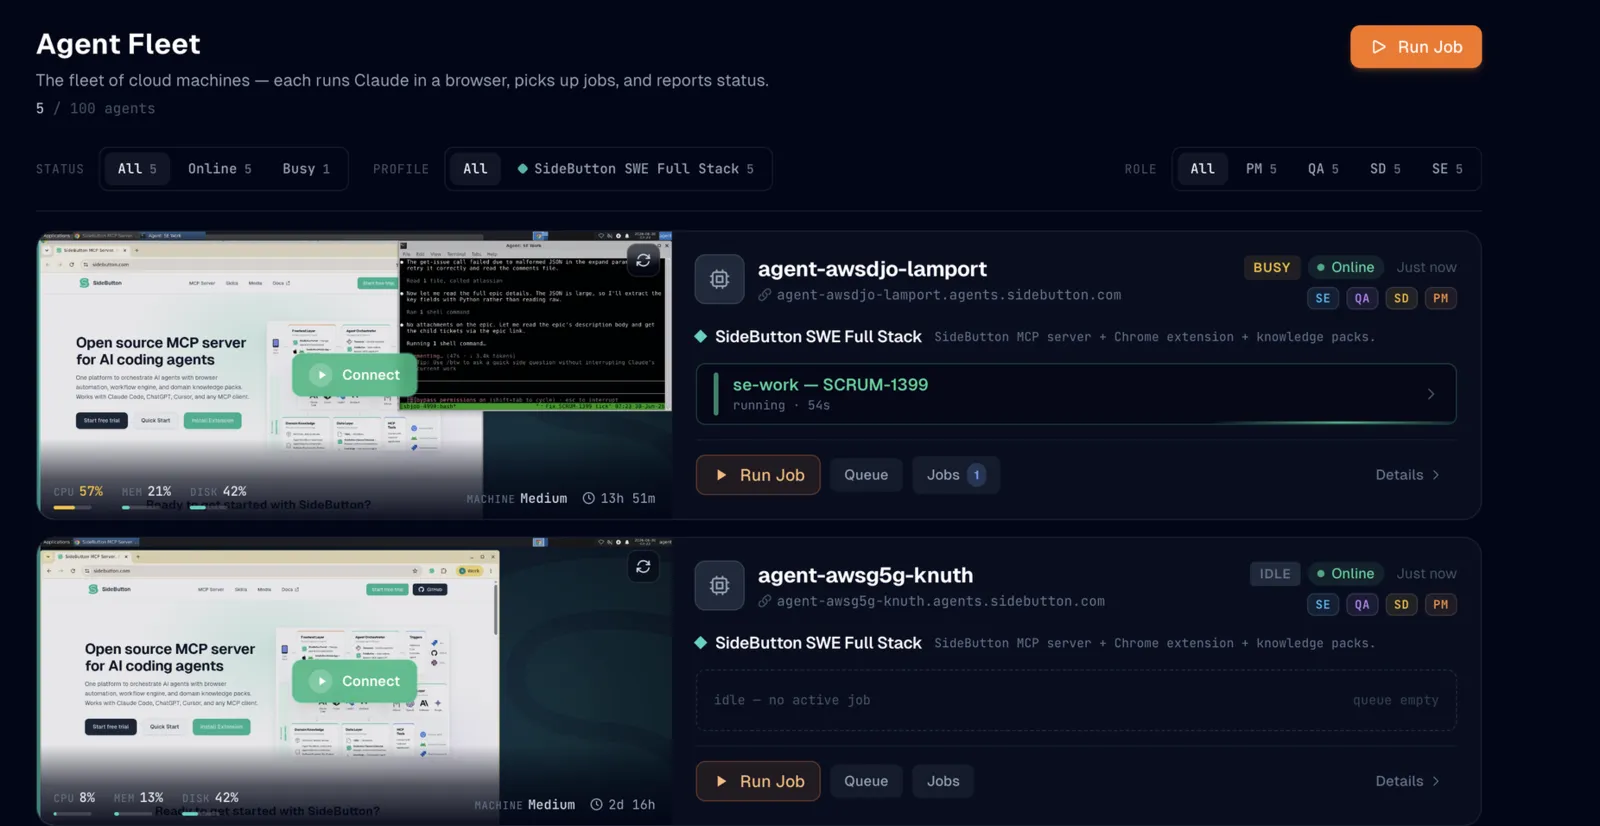Filter agents by SE role
Image resolution: width=1600 pixels, height=826 pixels.
1447,169
